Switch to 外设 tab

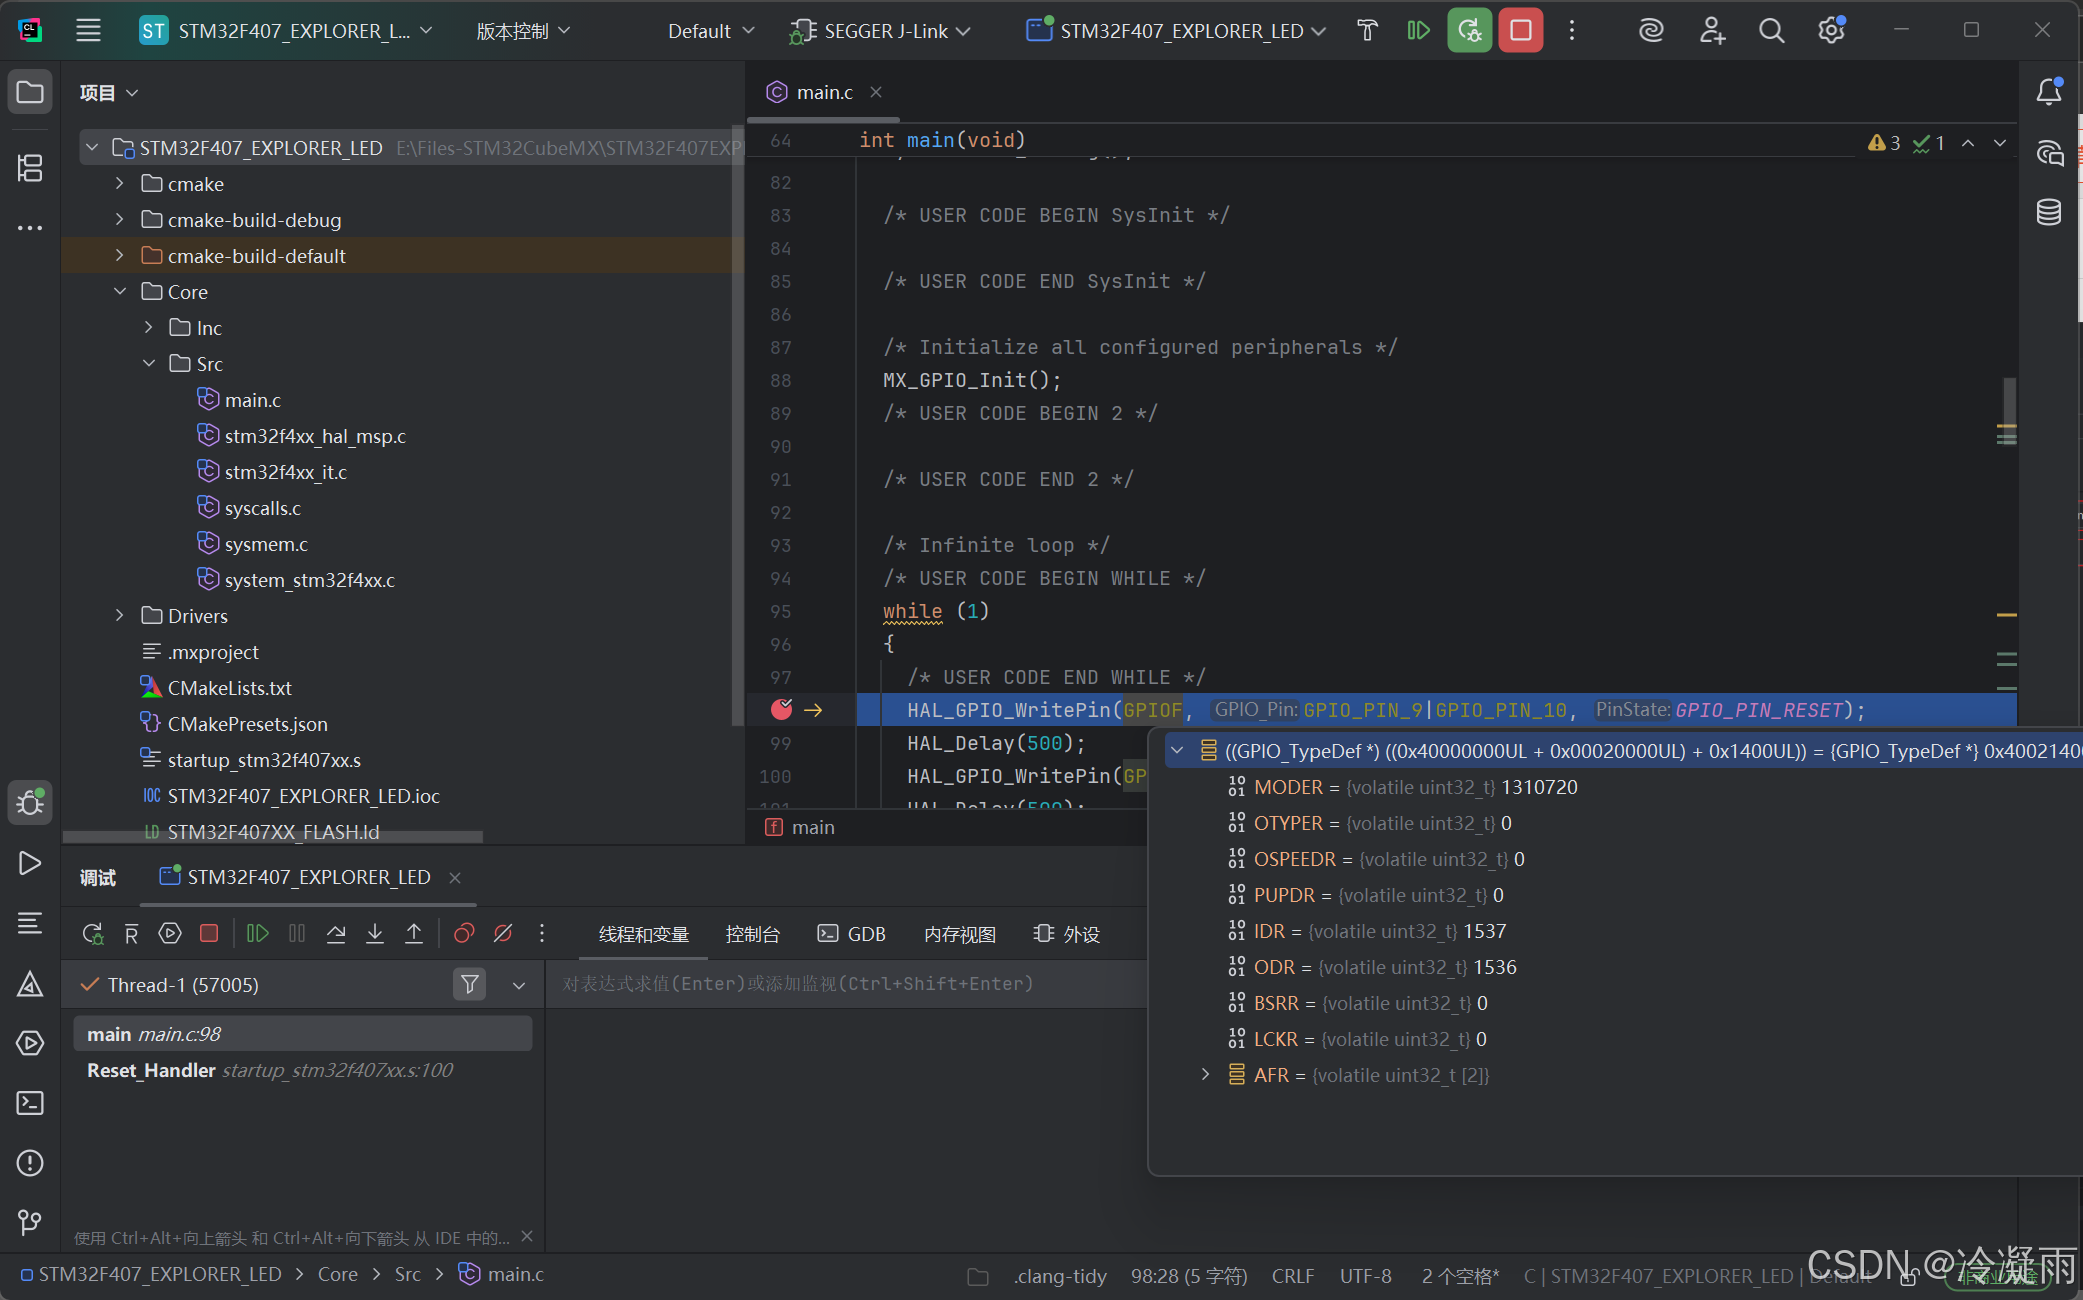[1067, 934]
